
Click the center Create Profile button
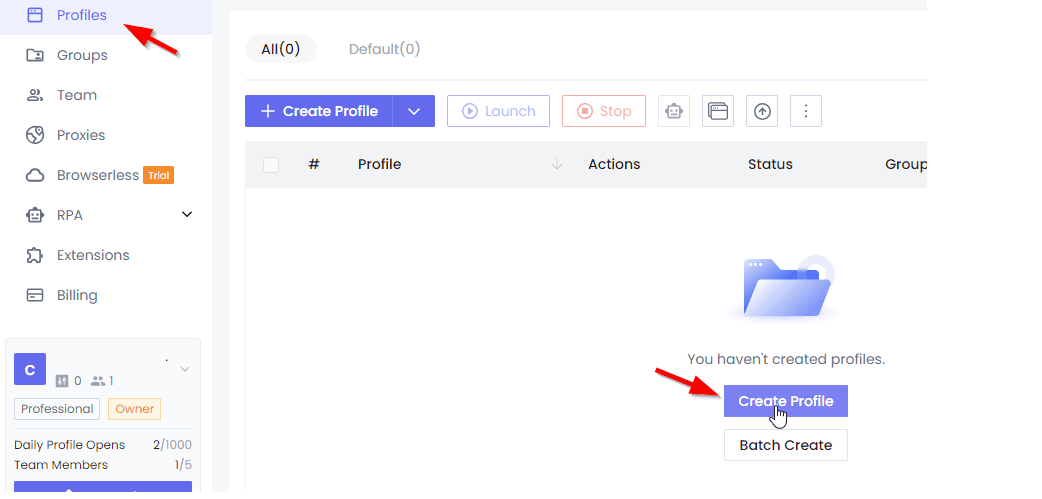(x=785, y=401)
